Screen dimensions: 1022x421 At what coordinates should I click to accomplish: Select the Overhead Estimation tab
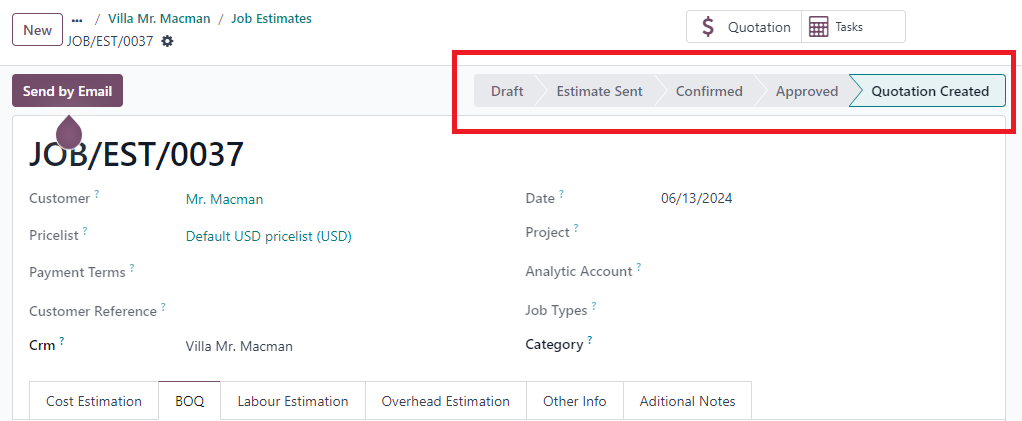tap(446, 401)
